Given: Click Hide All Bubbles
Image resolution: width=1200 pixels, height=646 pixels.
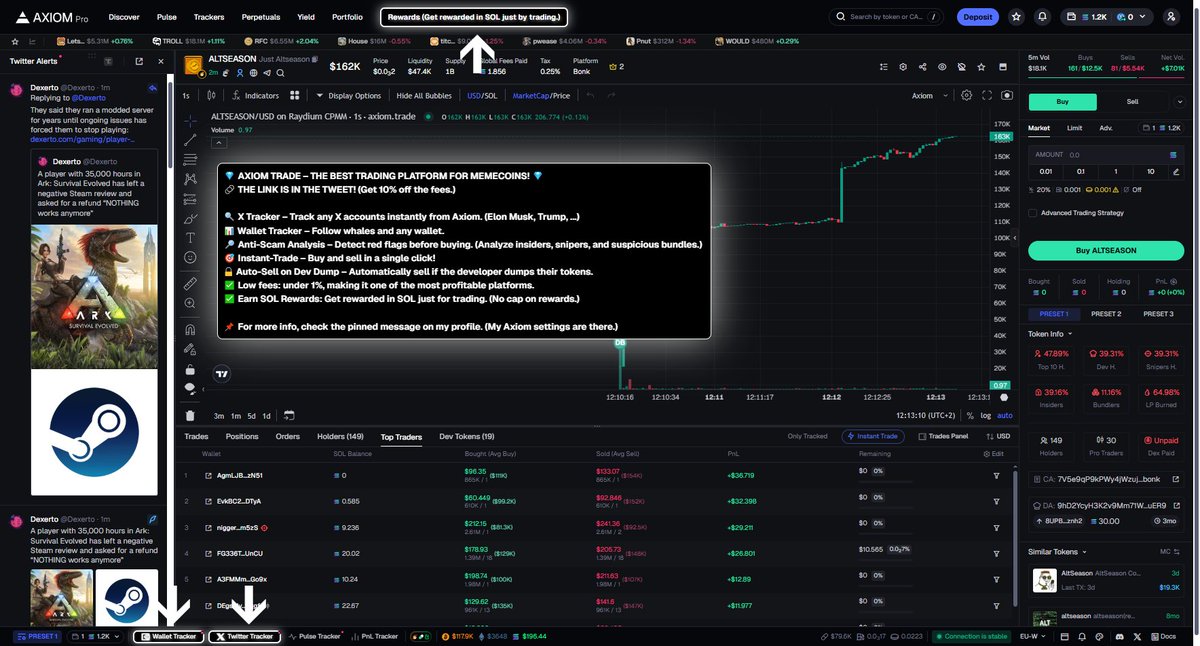Looking at the screenshot, I should [424, 96].
